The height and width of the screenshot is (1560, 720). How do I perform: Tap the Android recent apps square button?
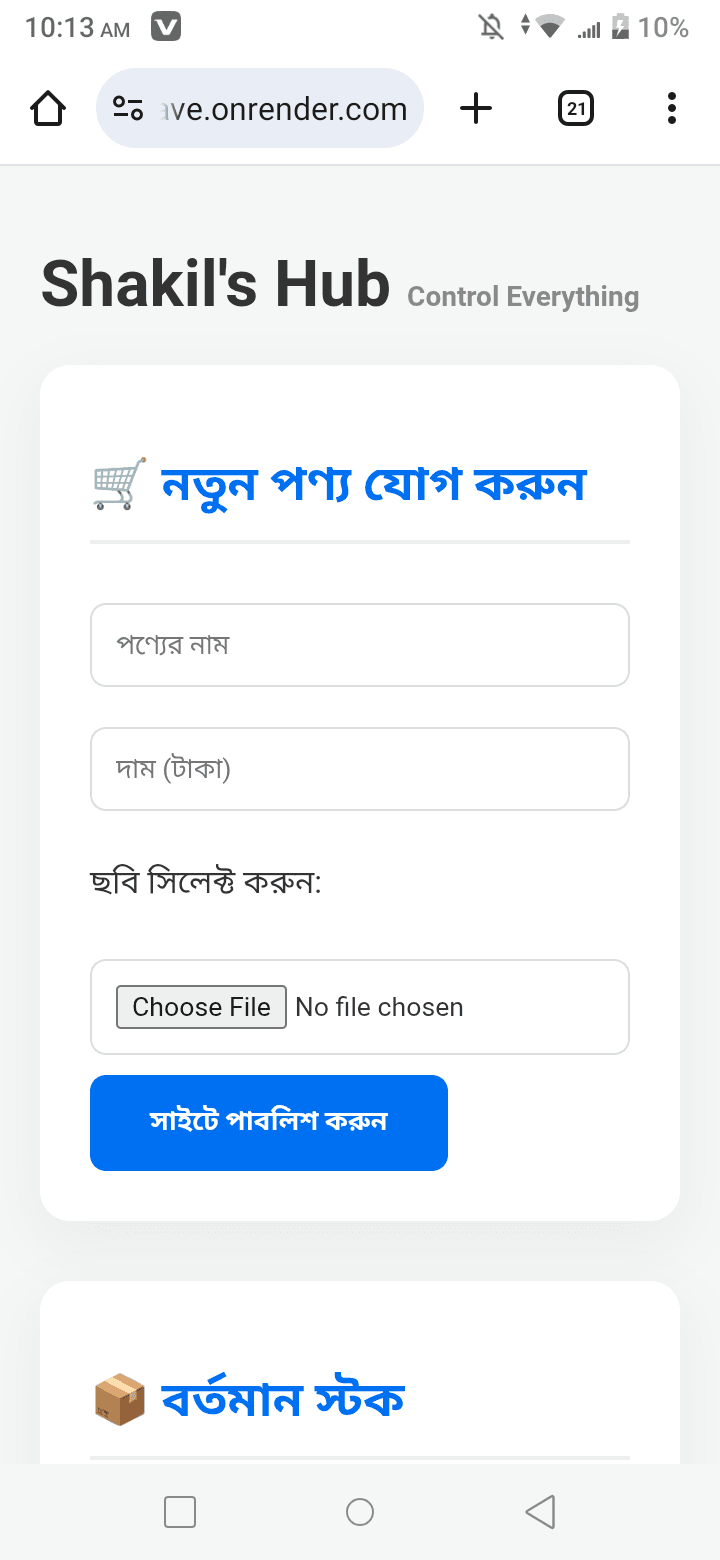pyautogui.click(x=180, y=1512)
